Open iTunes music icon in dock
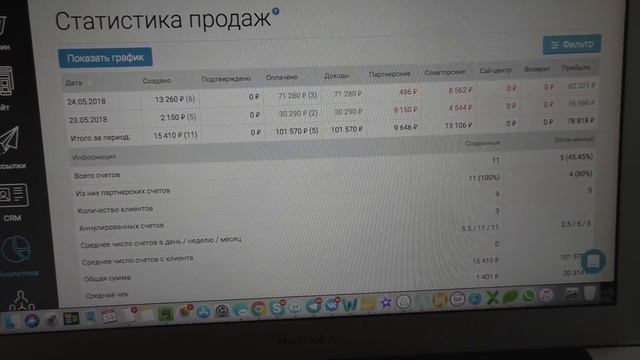This screenshot has height=360, width=640. [x=546, y=296]
